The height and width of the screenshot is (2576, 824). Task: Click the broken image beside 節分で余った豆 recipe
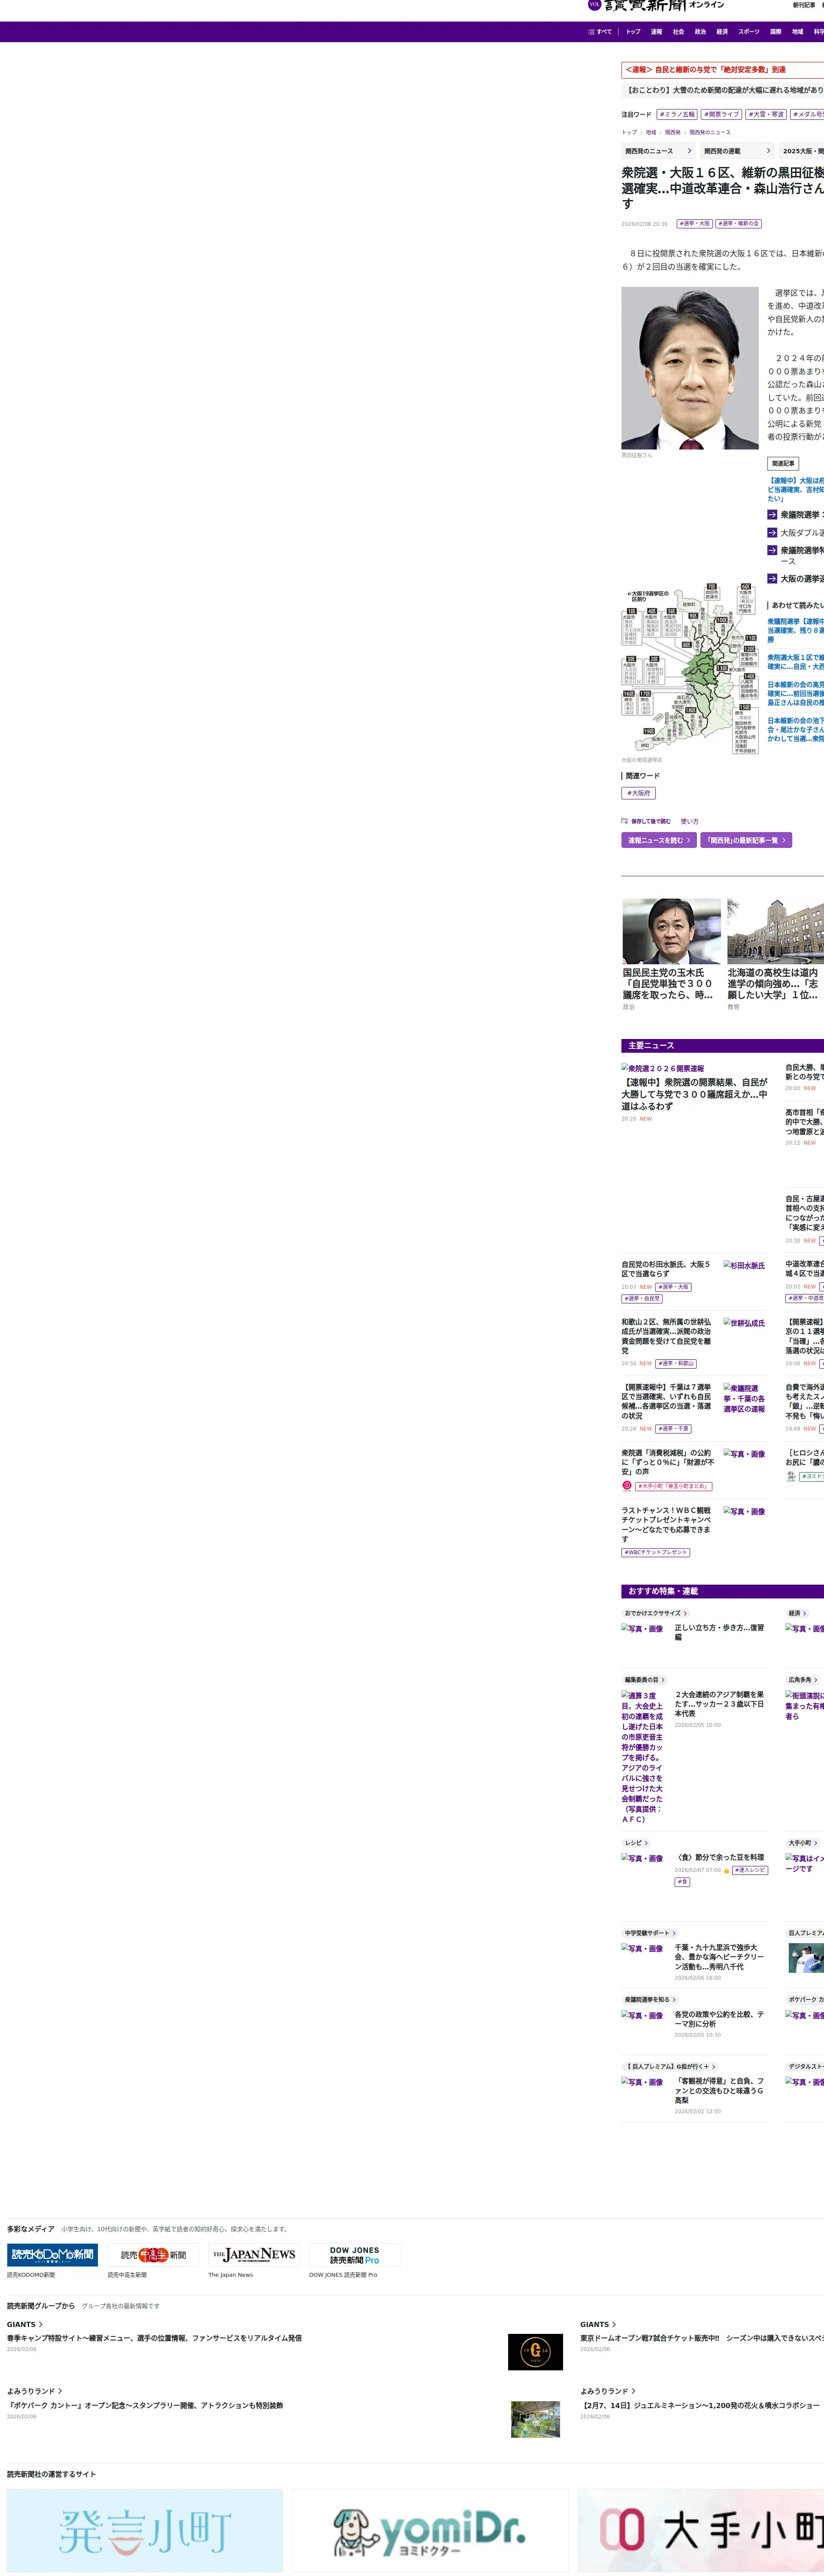point(642,1859)
